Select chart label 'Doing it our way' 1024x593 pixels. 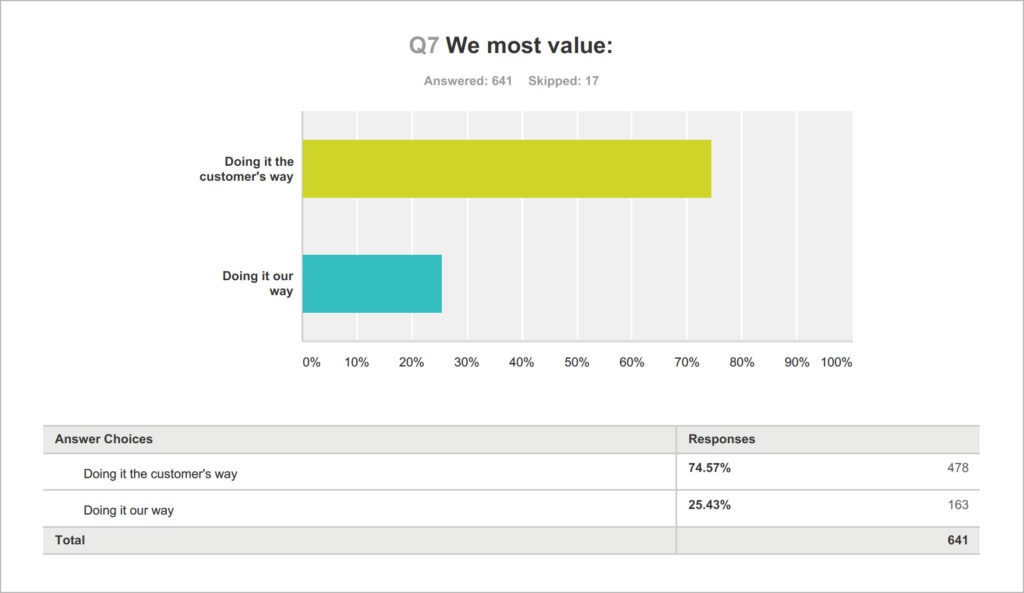pyautogui.click(x=258, y=284)
